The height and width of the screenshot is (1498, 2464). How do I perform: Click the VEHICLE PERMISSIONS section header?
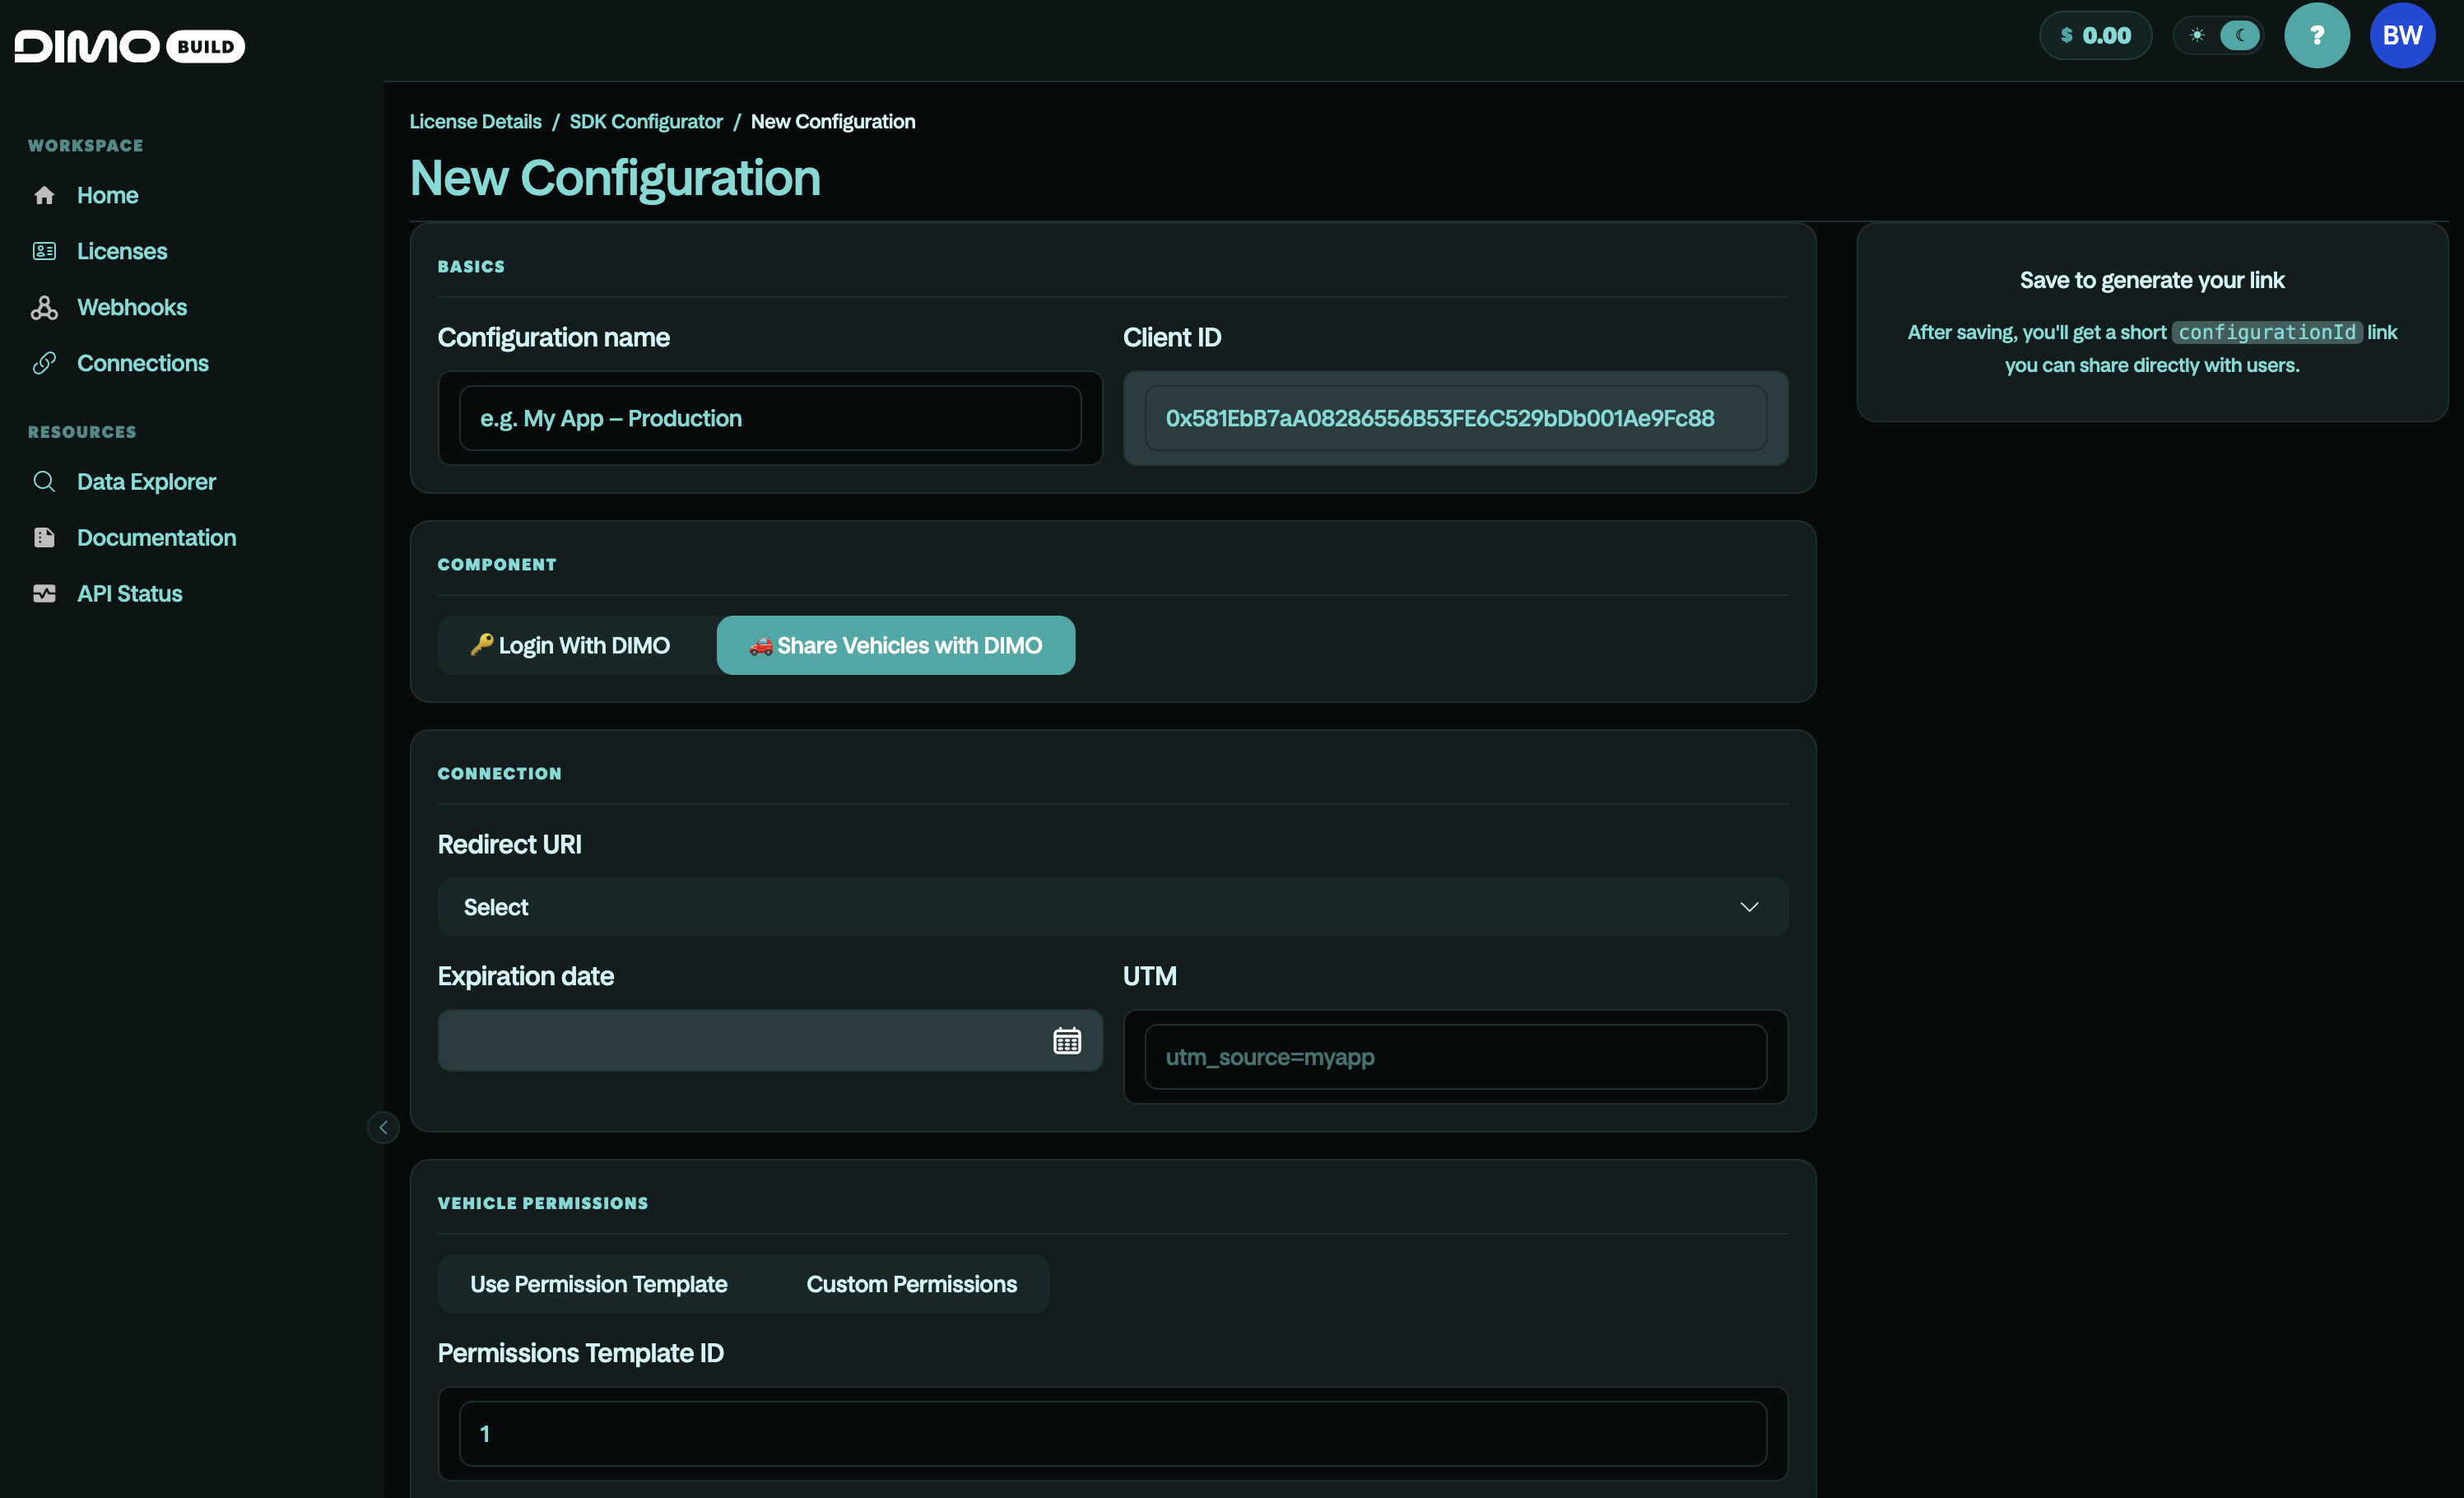543,1203
